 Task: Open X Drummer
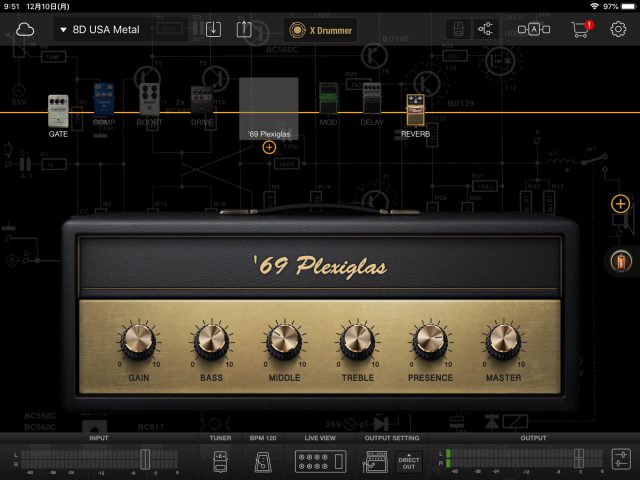coord(320,30)
